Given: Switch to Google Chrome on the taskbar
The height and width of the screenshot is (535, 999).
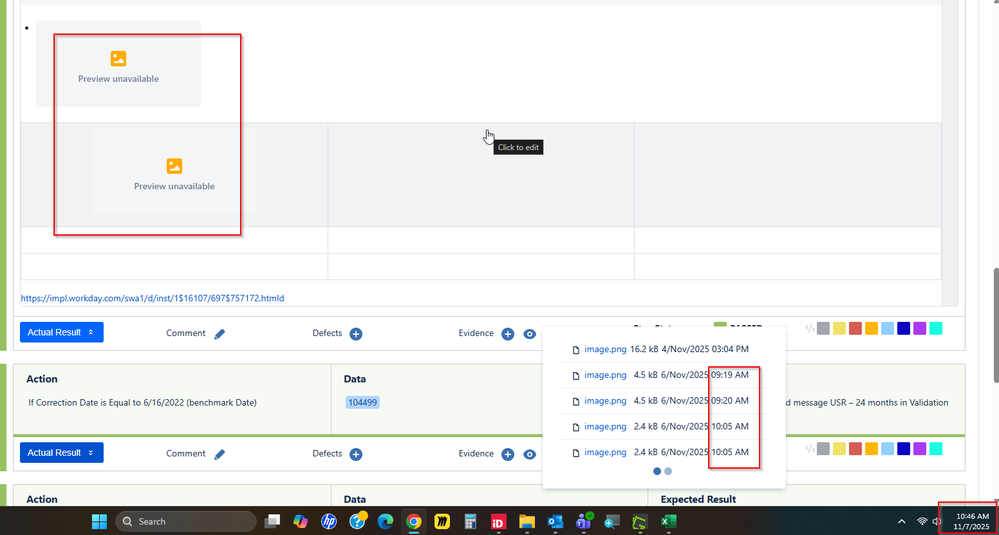Looking at the screenshot, I should tap(414, 522).
